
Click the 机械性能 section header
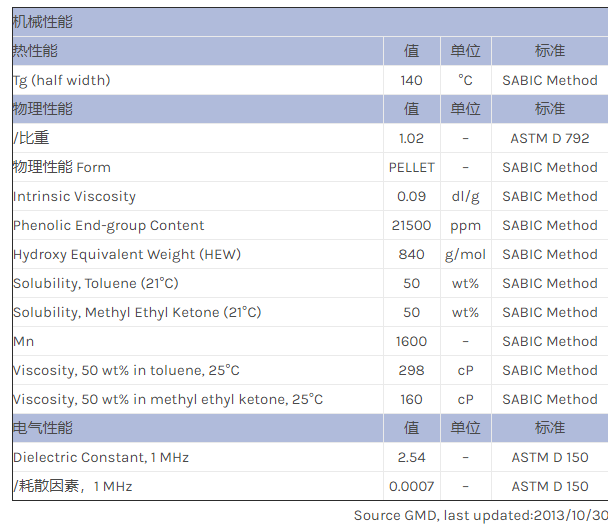pyautogui.click(x=42, y=22)
